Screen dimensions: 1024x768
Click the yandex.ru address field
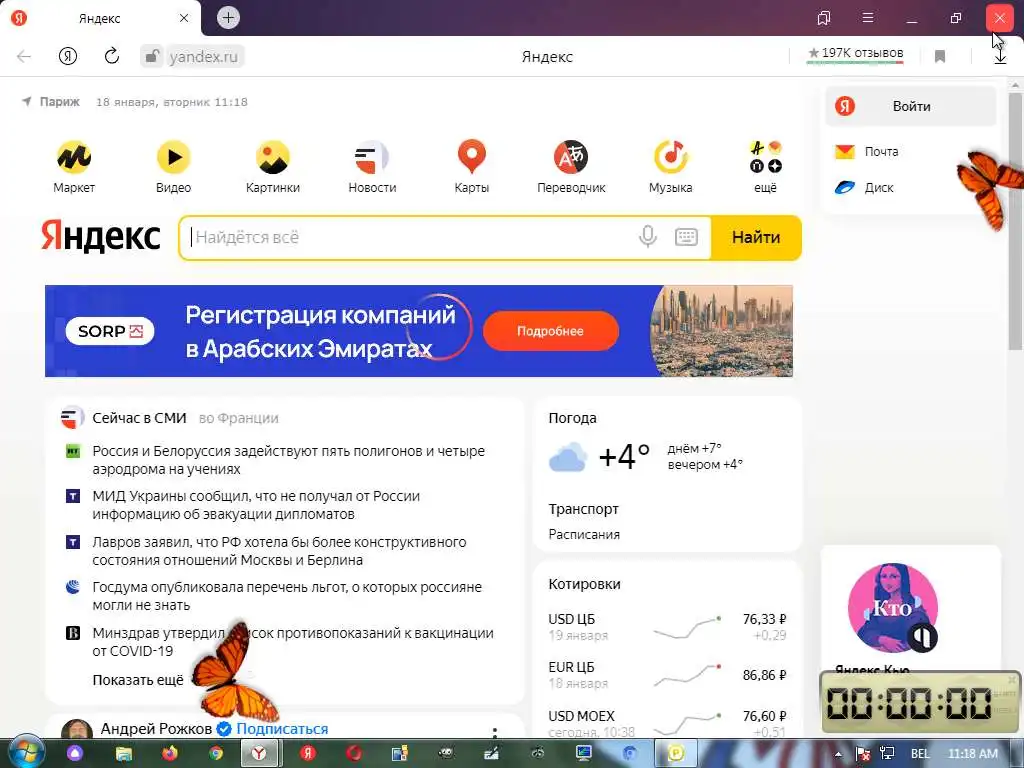point(204,57)
